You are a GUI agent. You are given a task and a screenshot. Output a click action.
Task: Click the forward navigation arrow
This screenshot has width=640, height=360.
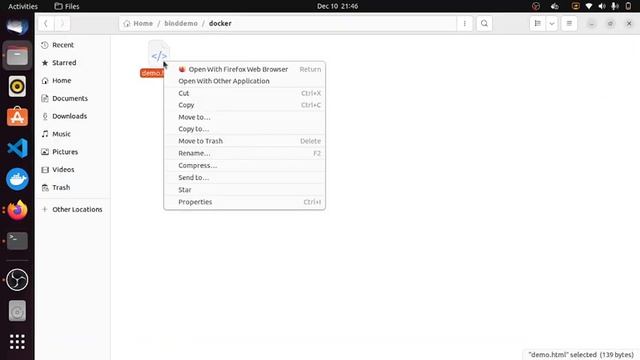pos(62,23)
